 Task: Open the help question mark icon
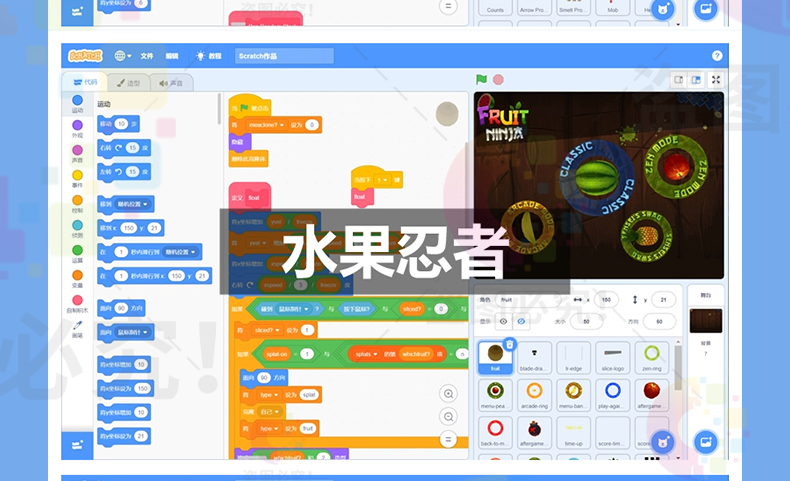click(x=717, y=56)
